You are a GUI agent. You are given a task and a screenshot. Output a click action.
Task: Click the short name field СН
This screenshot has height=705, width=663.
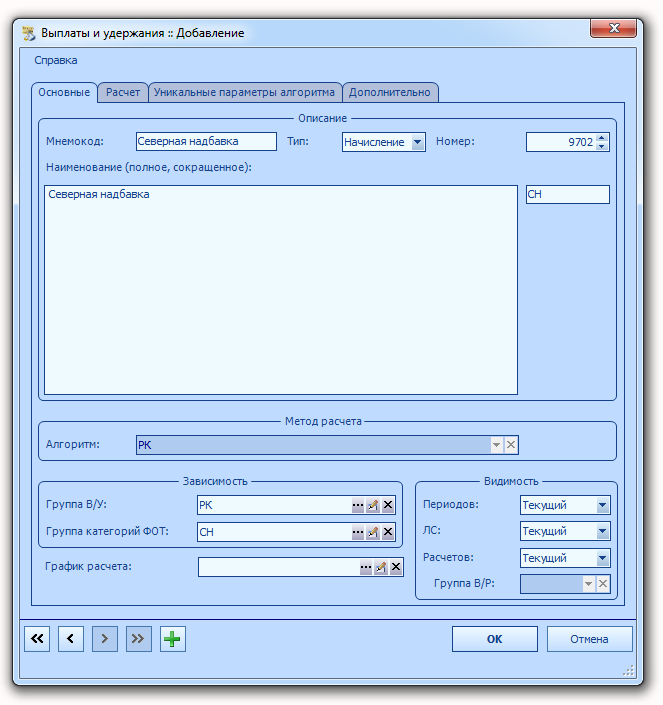tap(568, 194)
